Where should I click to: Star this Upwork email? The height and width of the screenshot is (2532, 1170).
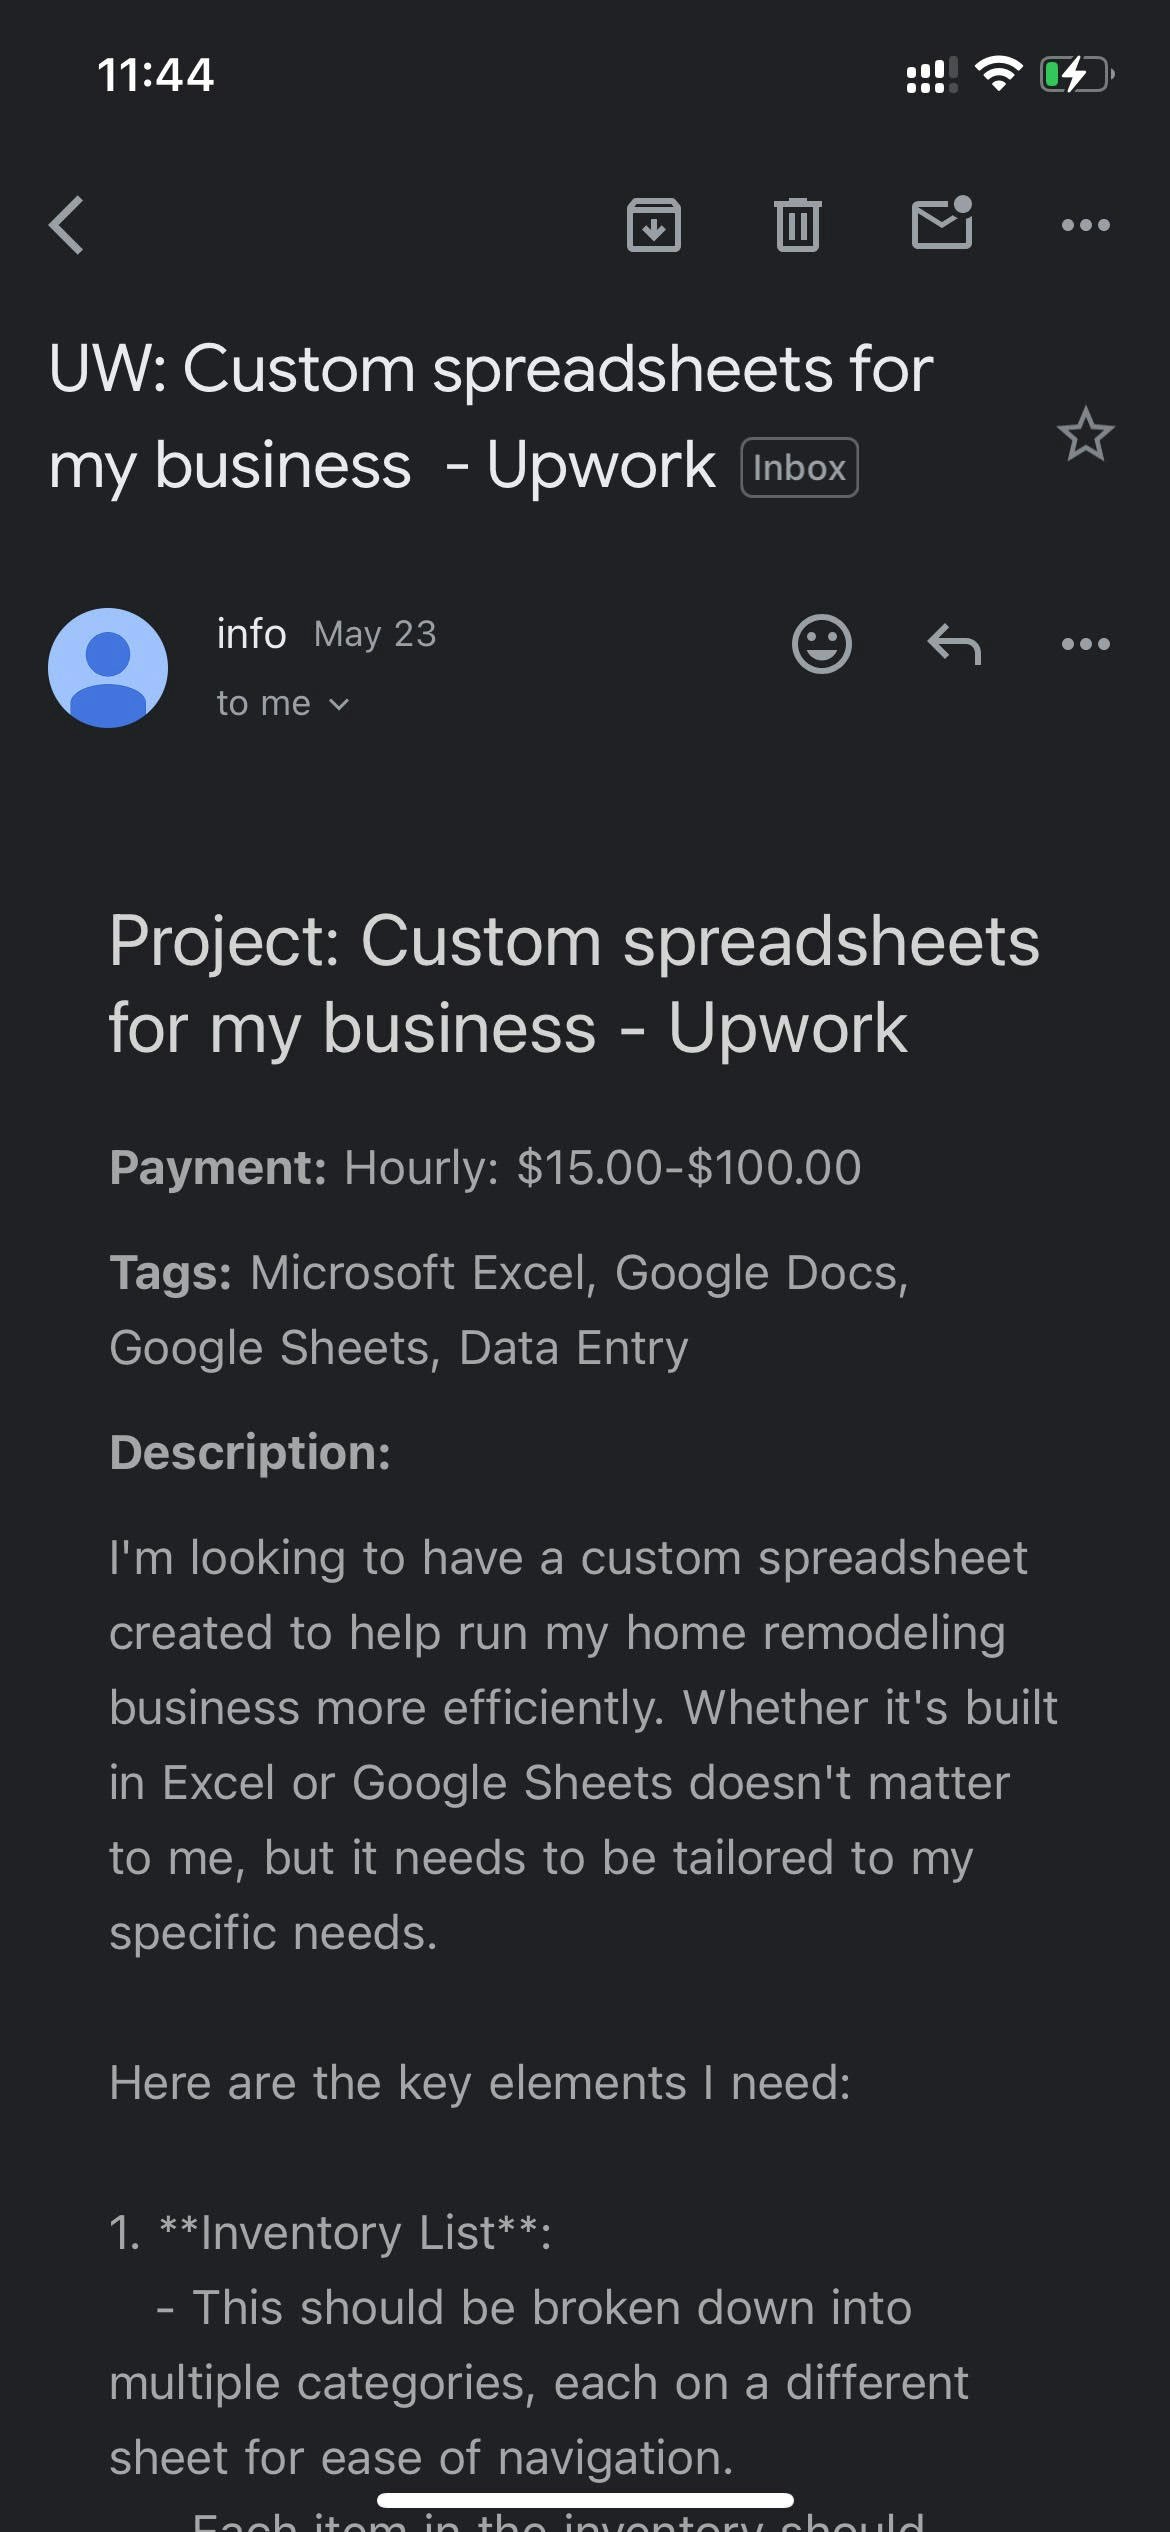(1085, 434)
